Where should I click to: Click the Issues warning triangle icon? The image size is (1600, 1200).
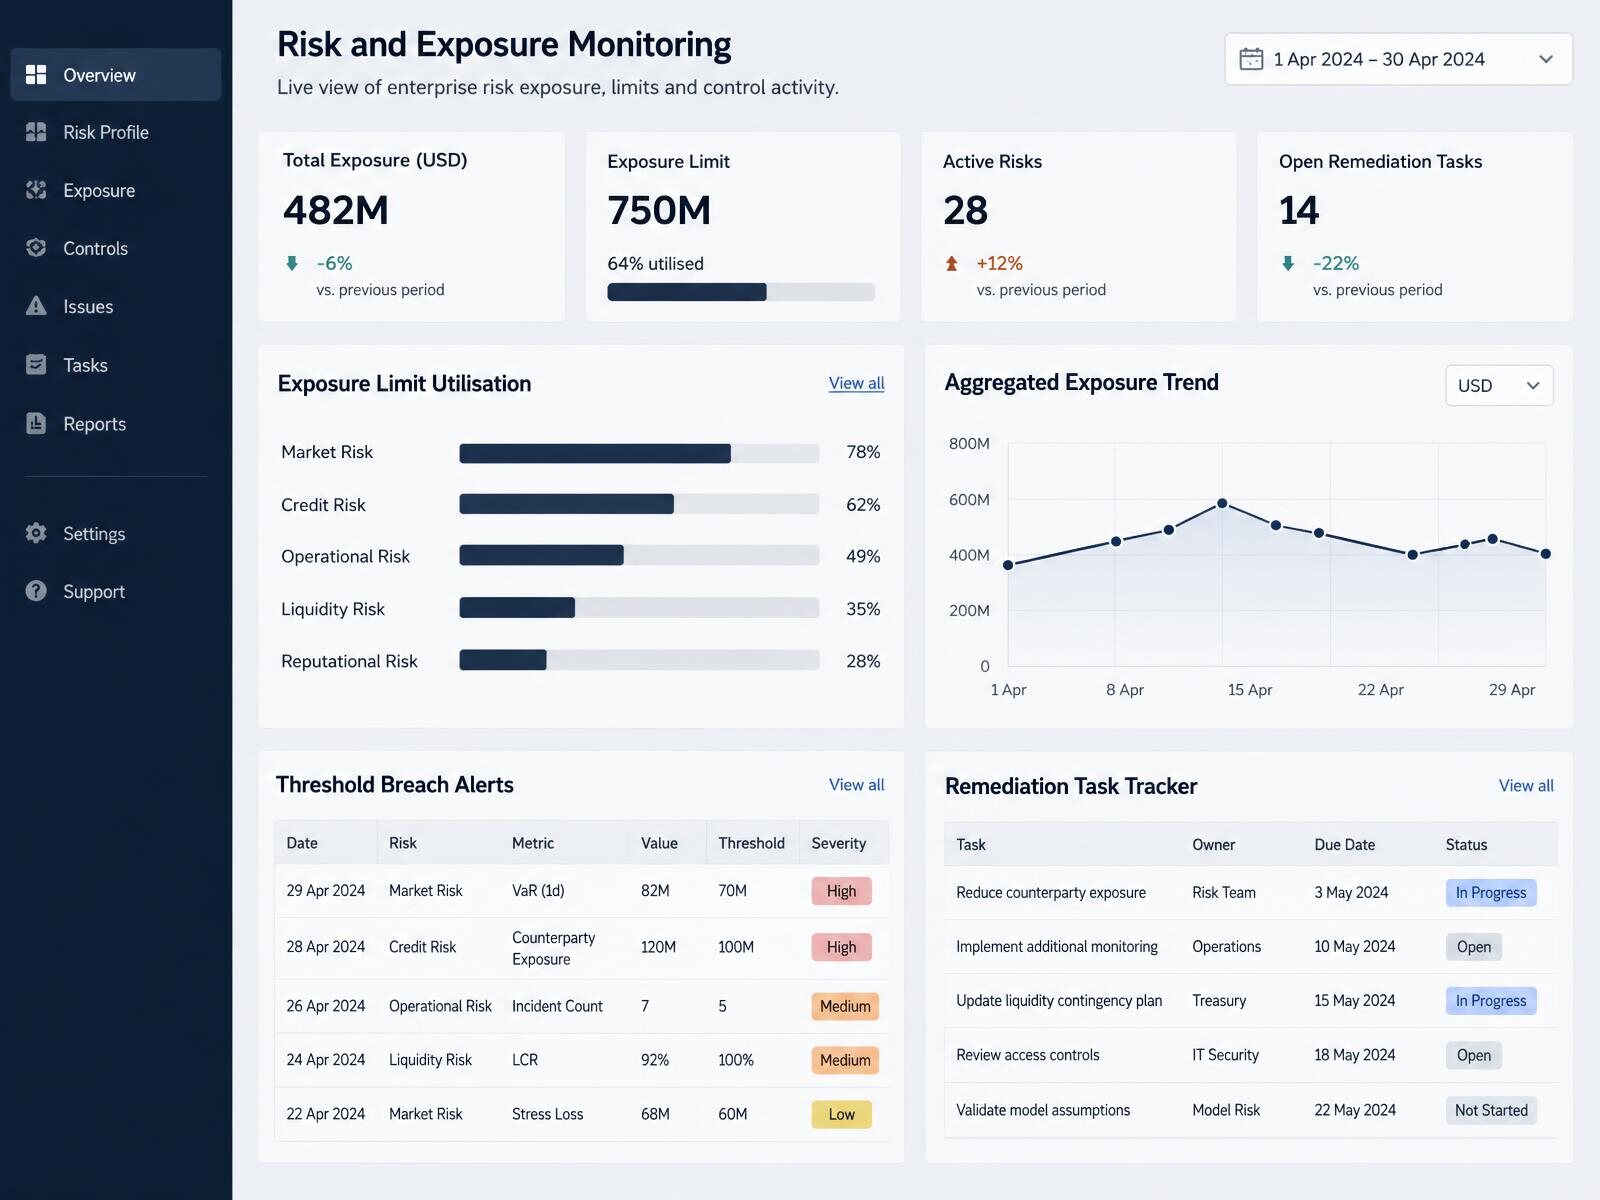pyautogui.click(x=36, y=306)
